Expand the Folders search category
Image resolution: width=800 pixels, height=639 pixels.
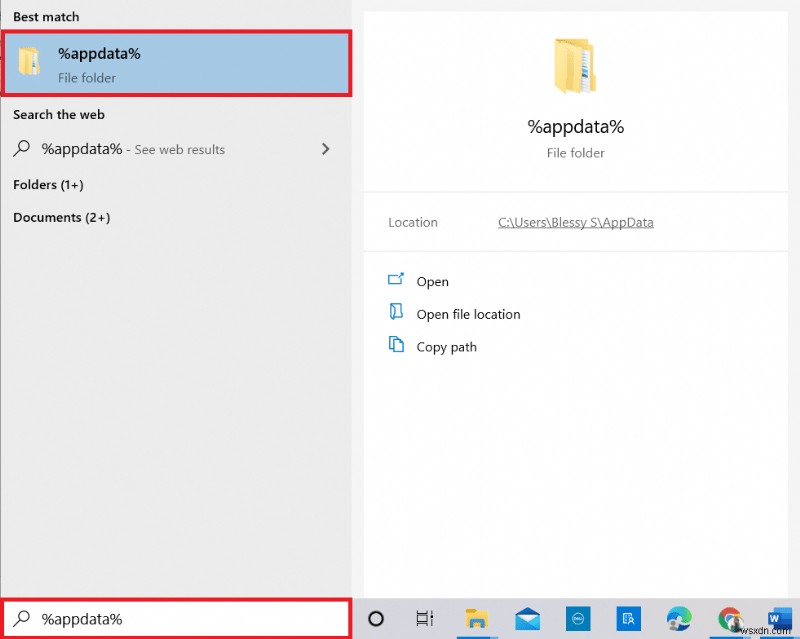click(48, 184)
